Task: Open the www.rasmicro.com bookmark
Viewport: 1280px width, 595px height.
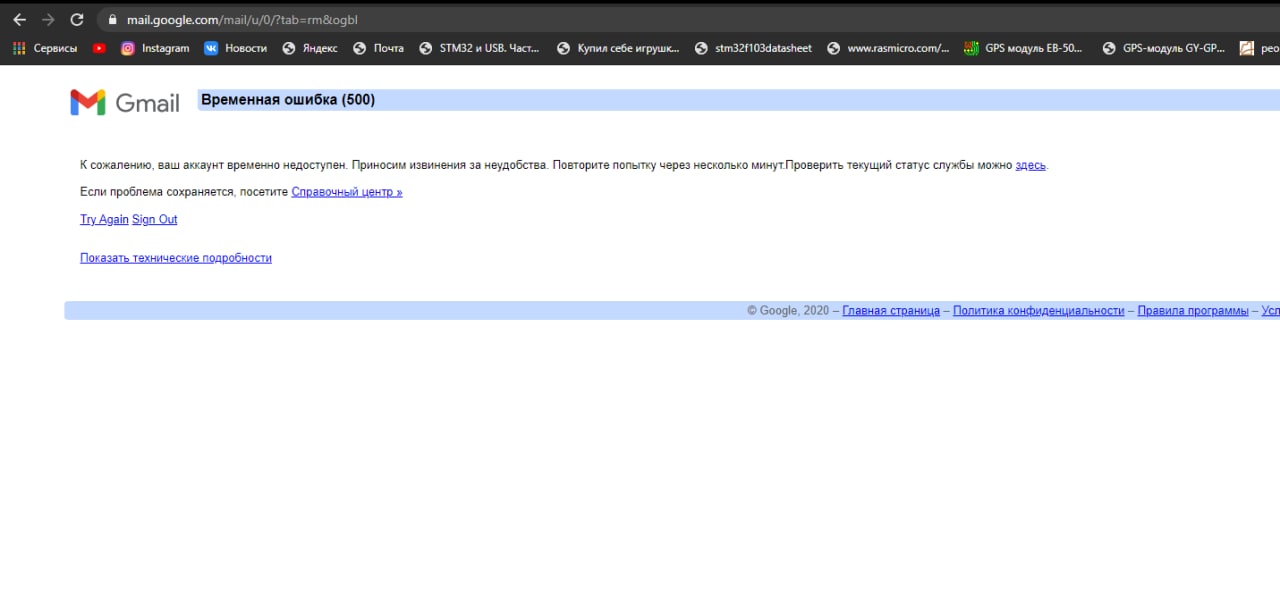Action: click(888, 48)
